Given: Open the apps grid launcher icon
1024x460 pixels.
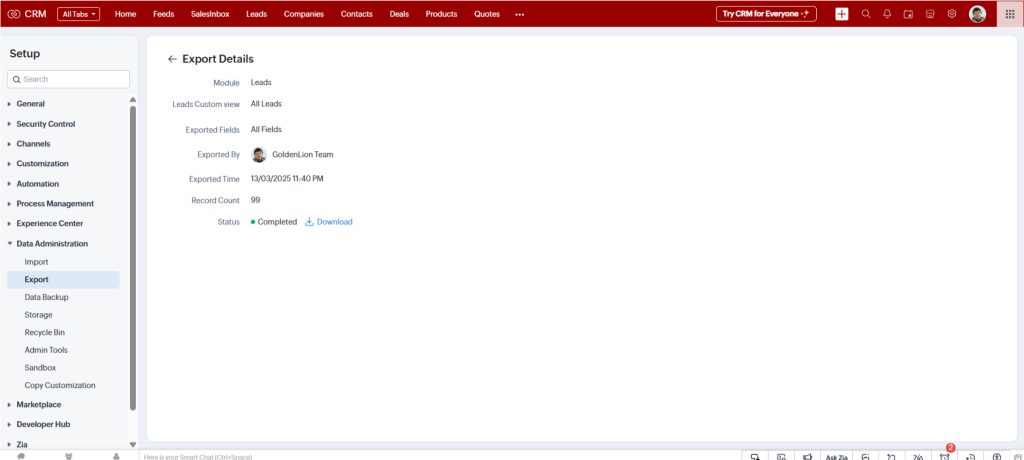Looking at the screenshot, I should [x=1010, y=14].
